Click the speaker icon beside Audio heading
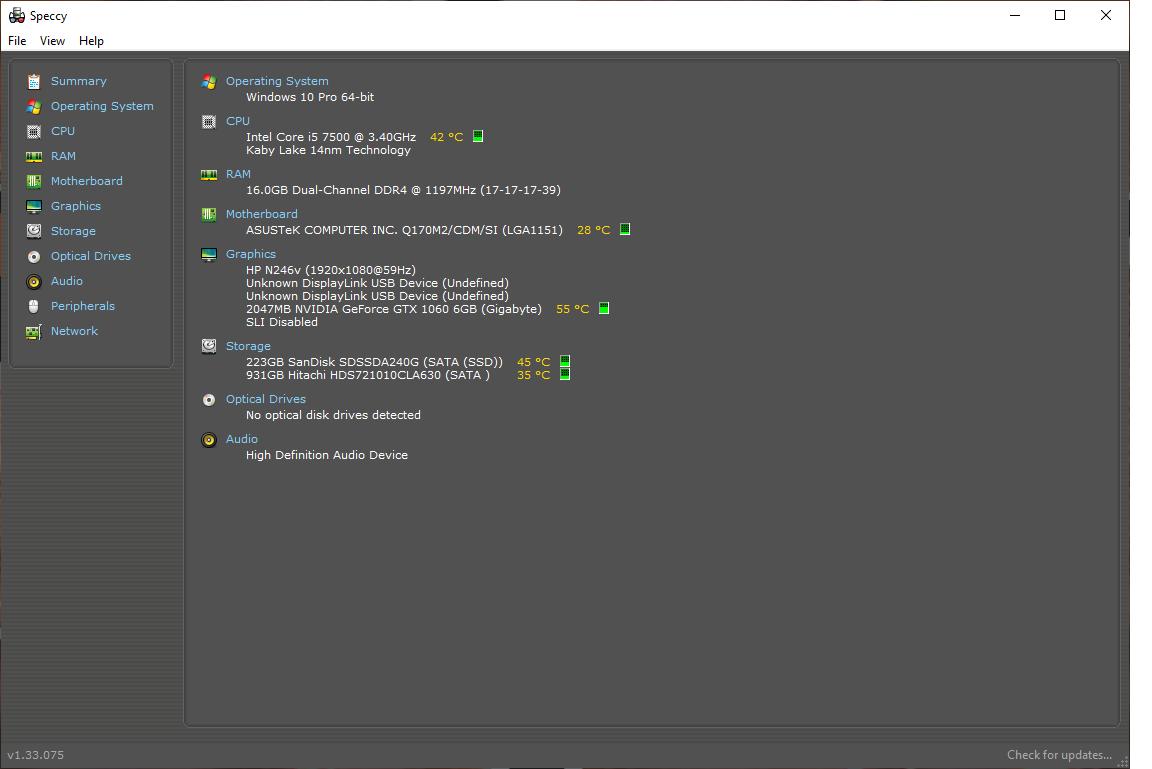Viewport: 1152px width, 769px height. [x=209, y=440]
